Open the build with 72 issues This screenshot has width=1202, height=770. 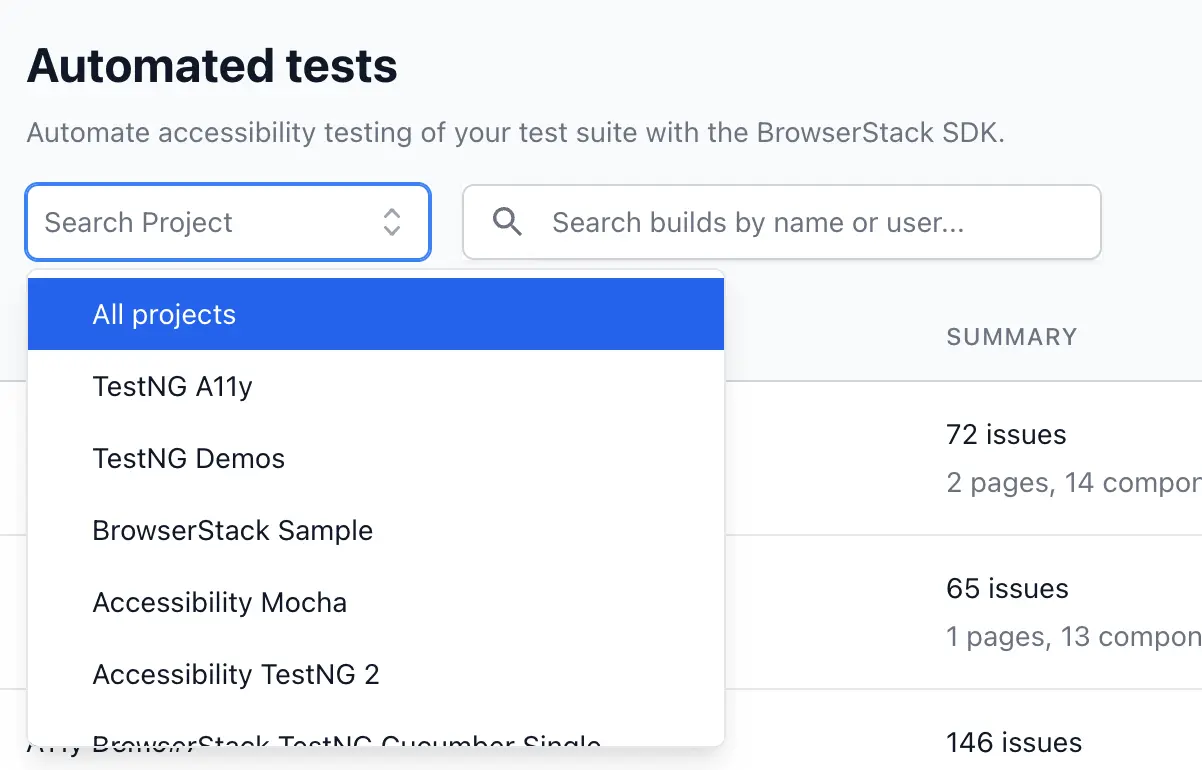coord(1006,435)
